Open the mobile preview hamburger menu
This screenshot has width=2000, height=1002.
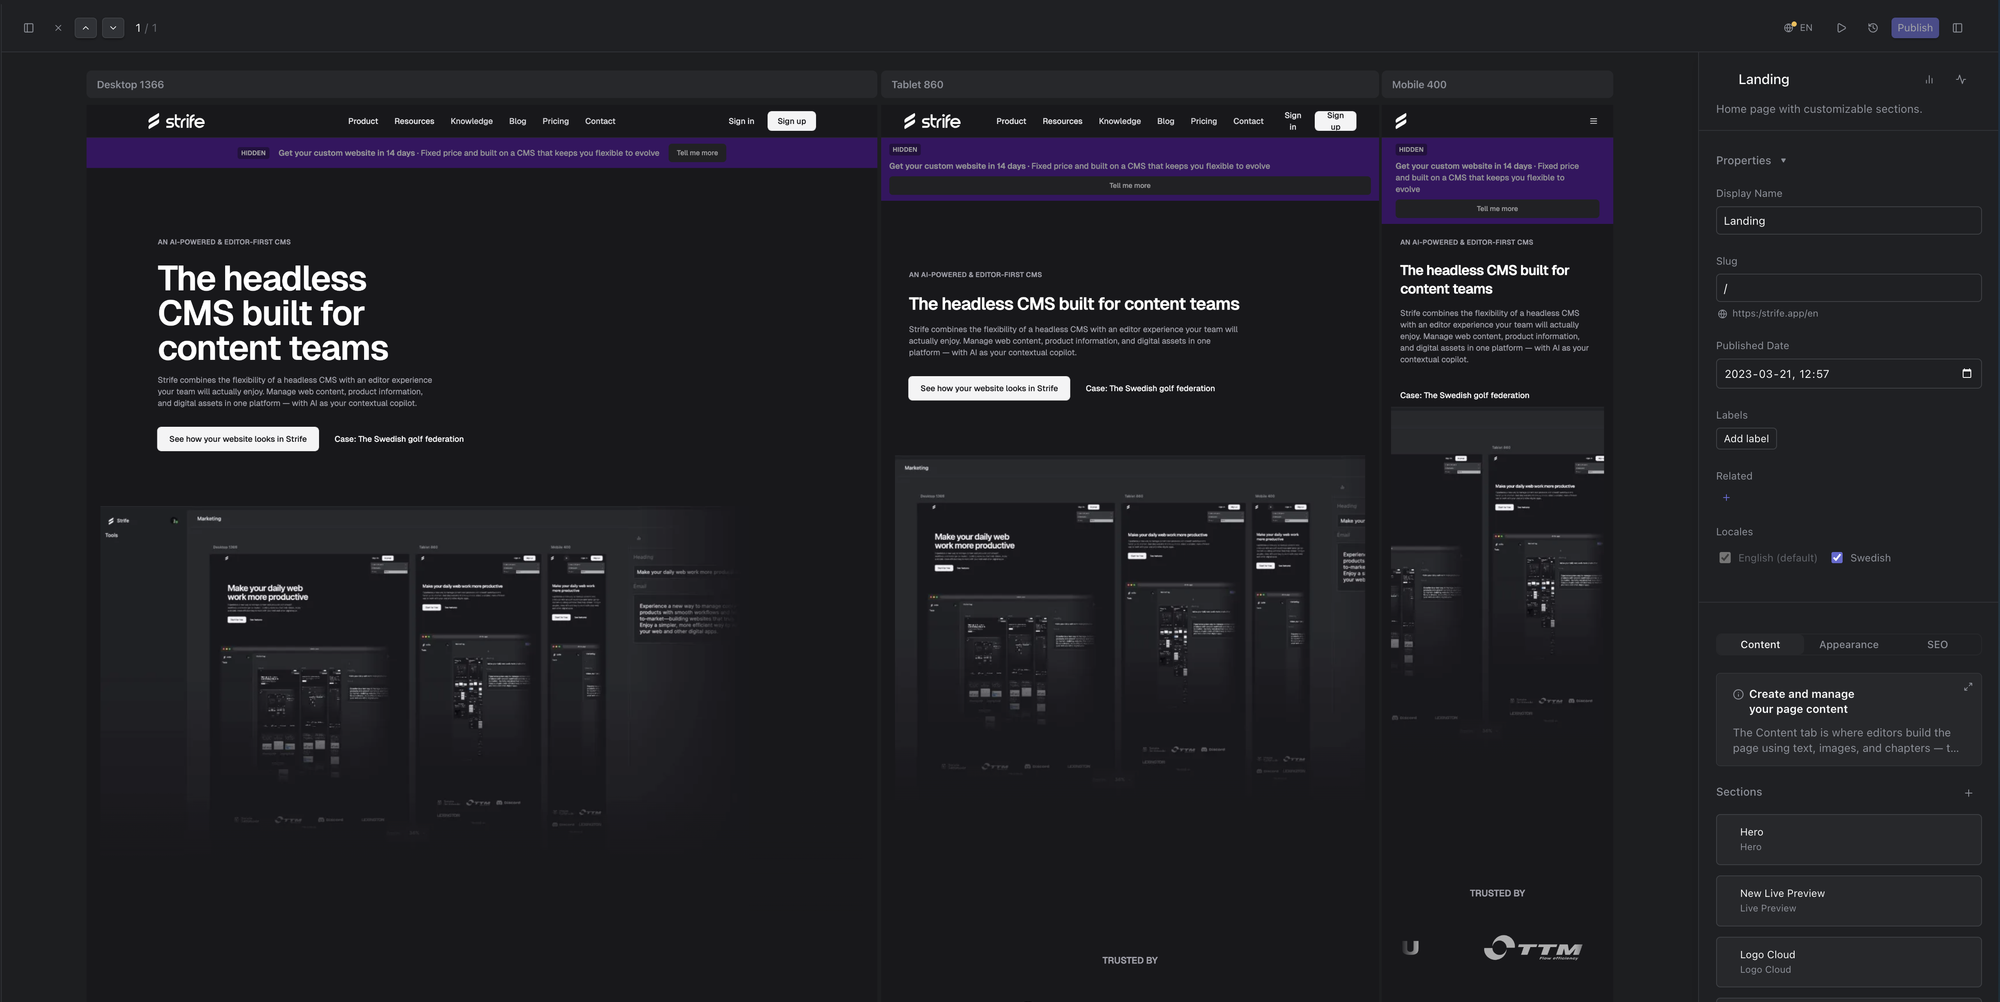coord(1593,121)
